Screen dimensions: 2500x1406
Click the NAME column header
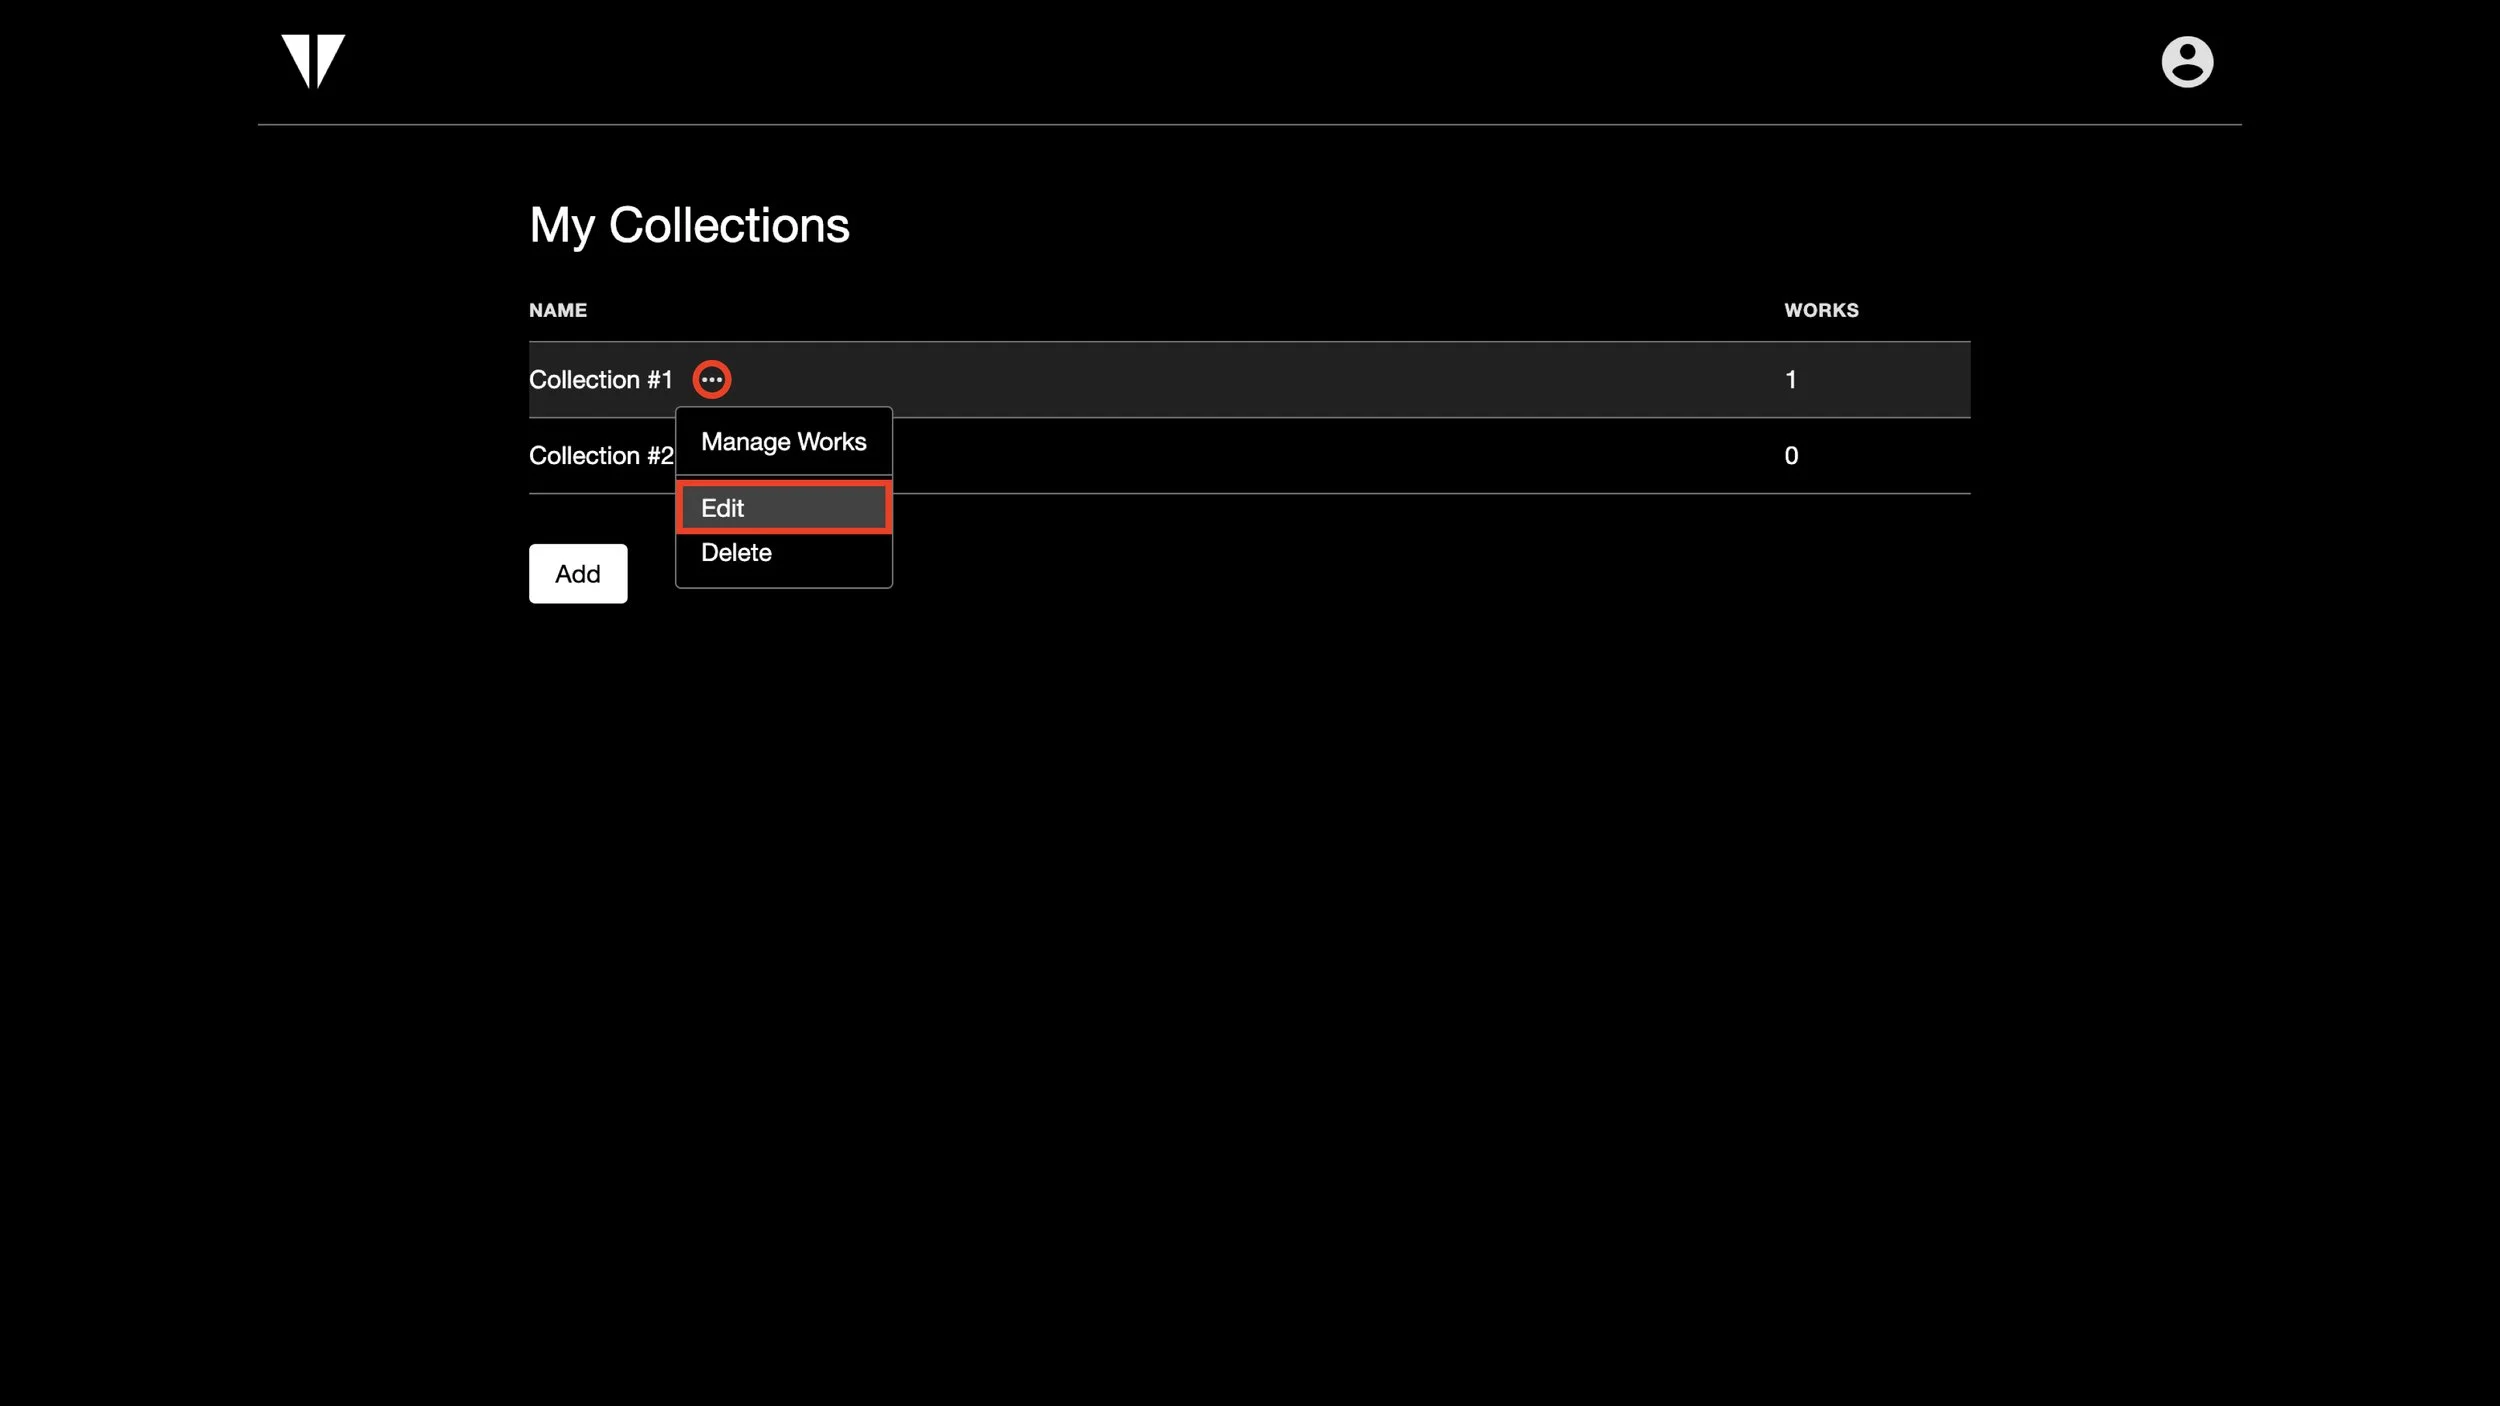(x=558, y=310)
